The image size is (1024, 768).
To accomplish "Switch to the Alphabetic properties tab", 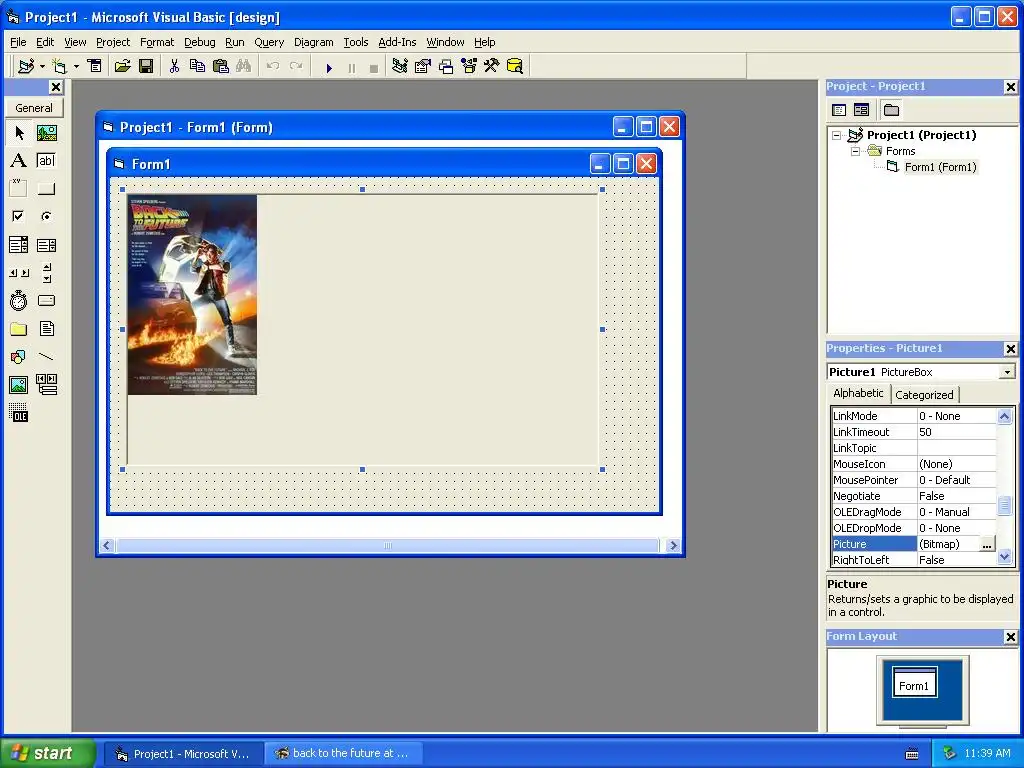I will [858, 393].
